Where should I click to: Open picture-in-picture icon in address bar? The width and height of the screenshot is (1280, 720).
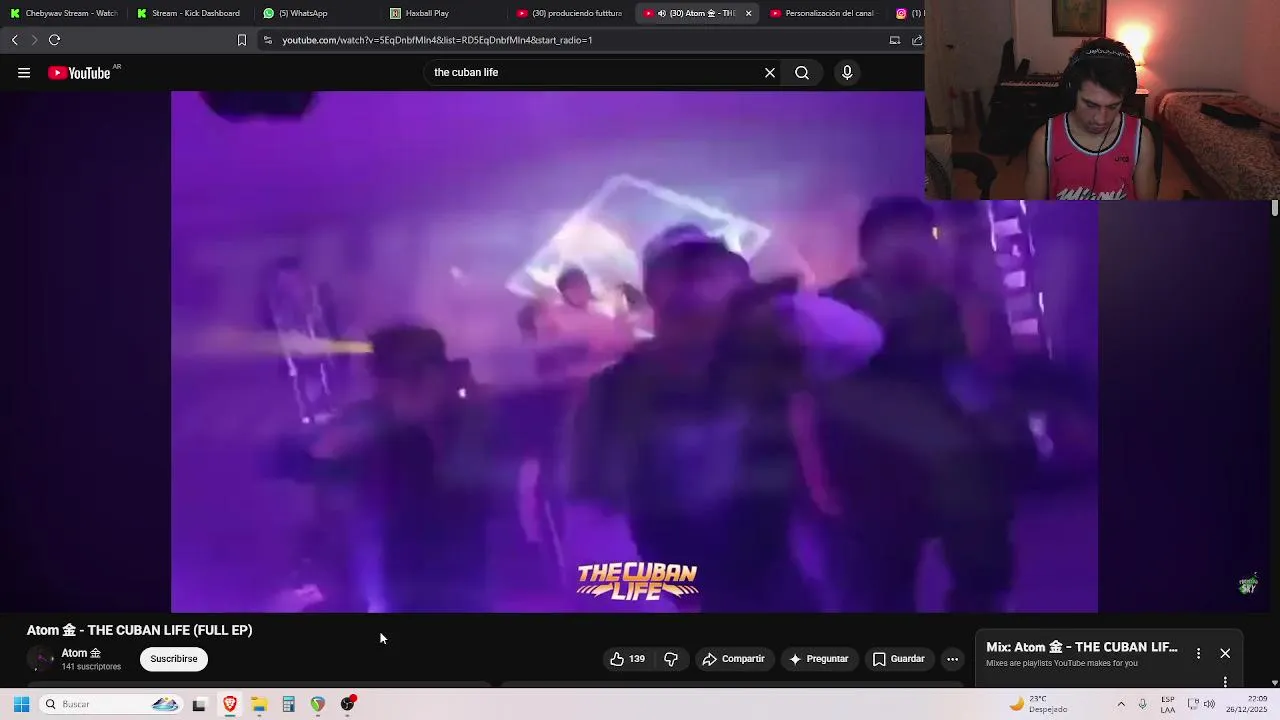click(895, 40)
